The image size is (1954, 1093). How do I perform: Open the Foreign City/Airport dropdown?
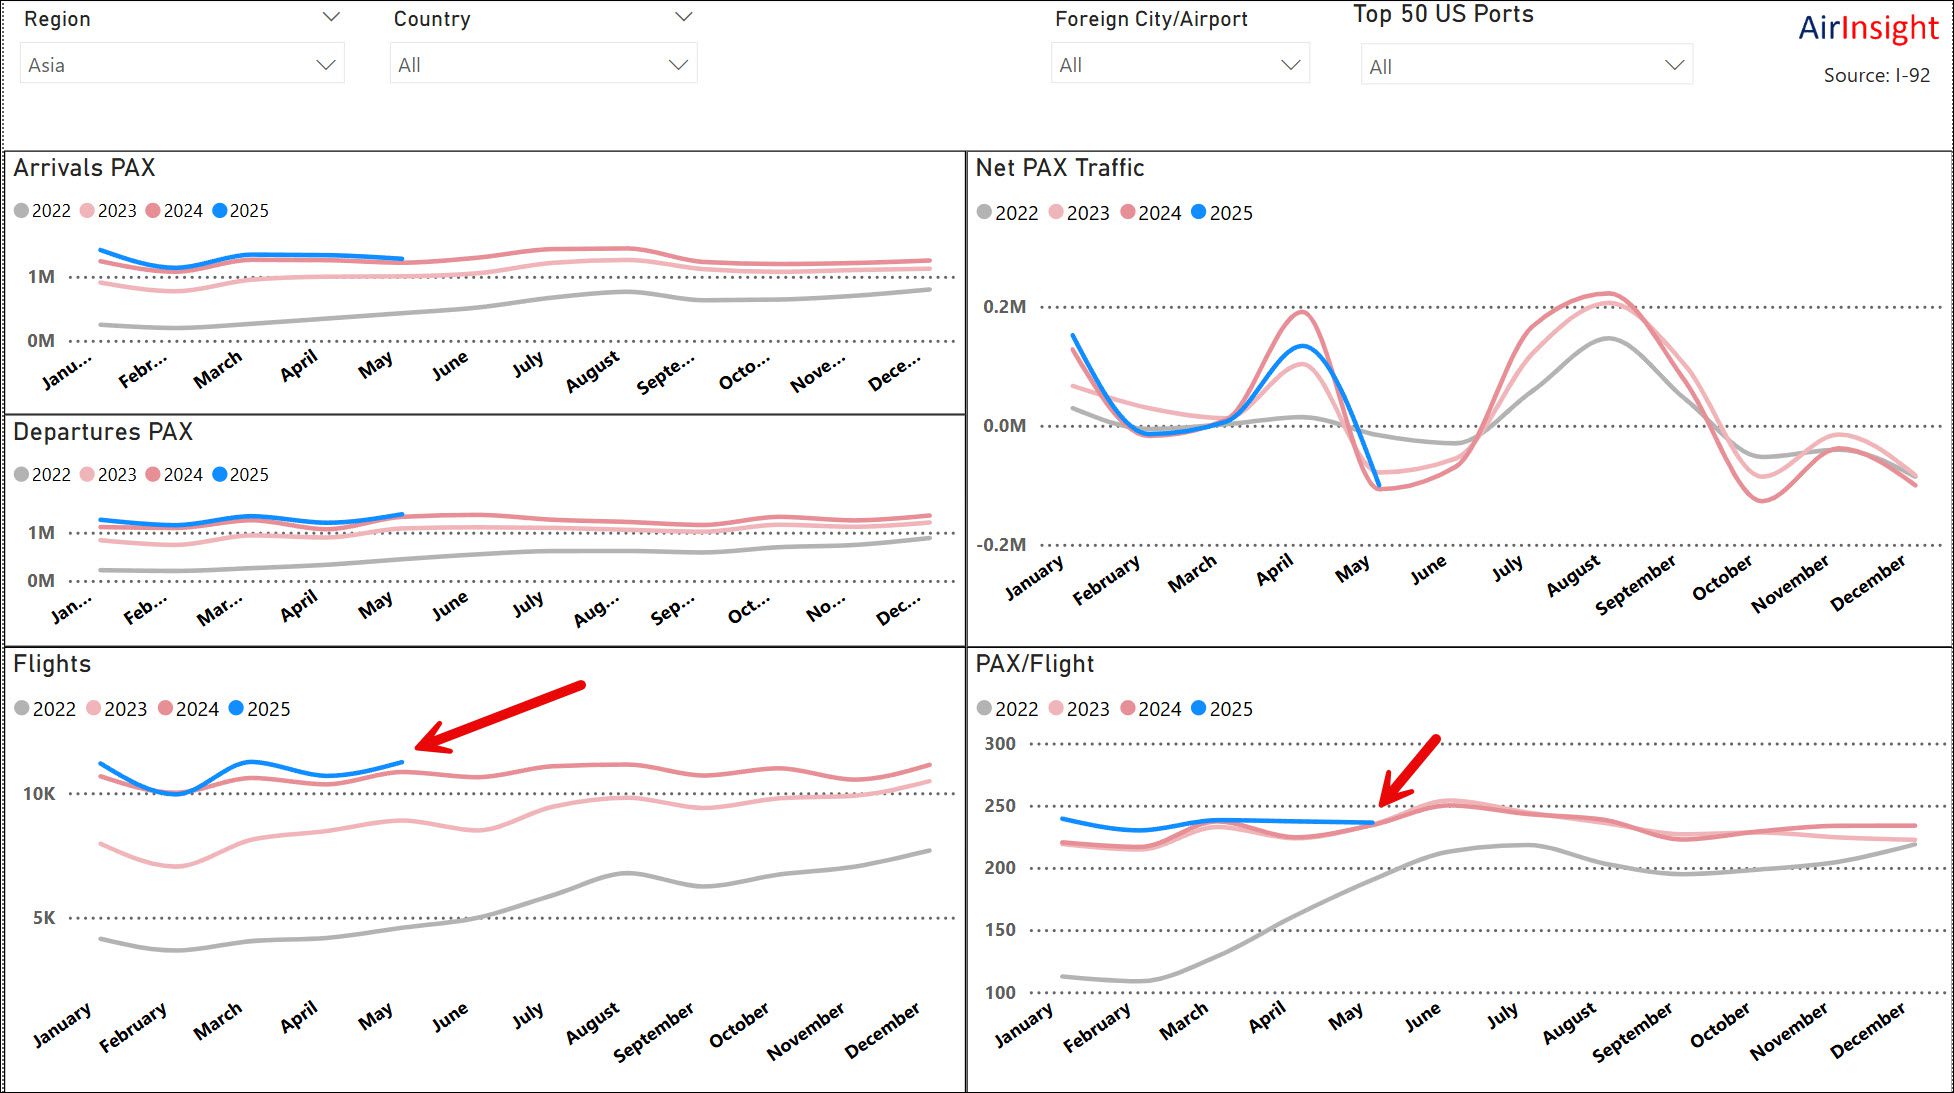click(x=1179, y=65)
